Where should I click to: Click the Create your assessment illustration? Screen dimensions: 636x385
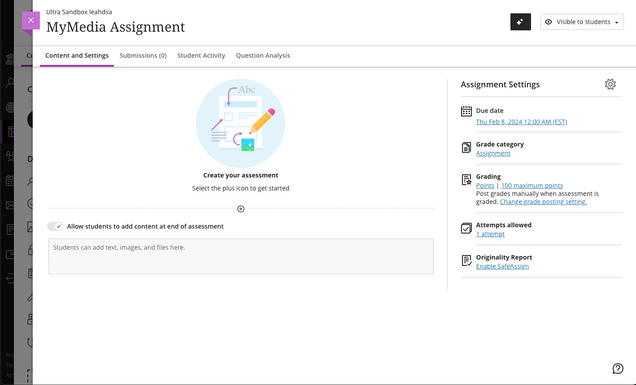tap(241, 123)
